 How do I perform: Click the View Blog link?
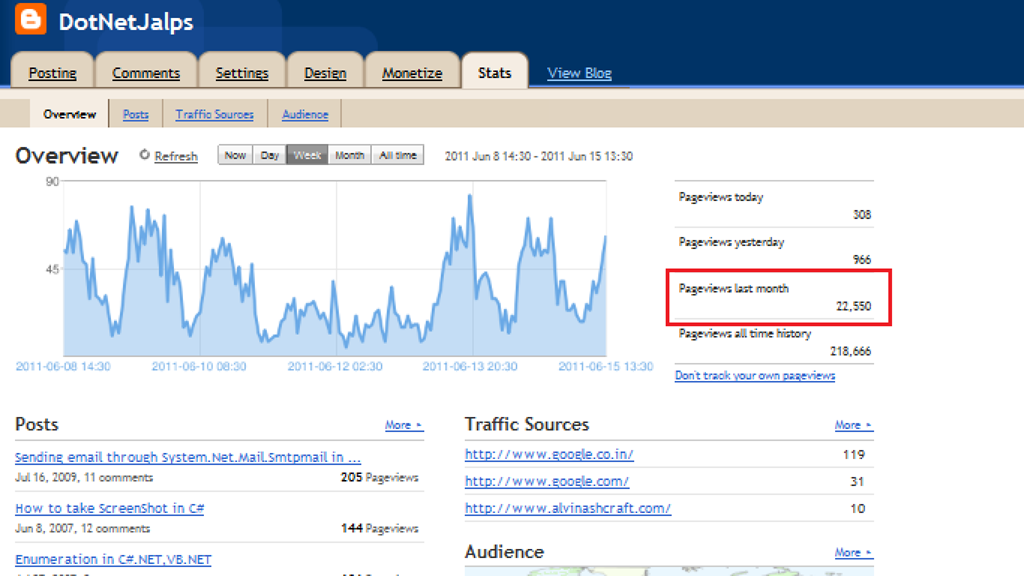tap(579, 73)
